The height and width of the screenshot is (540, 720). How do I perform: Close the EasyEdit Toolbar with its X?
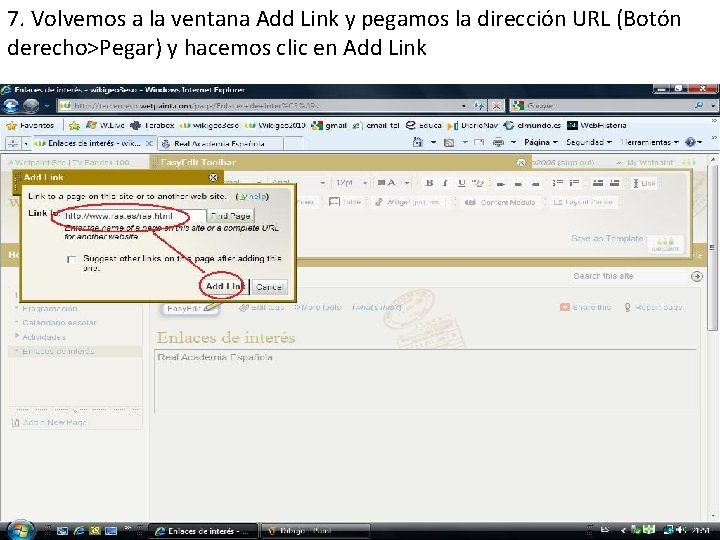[x=521, y=163]
